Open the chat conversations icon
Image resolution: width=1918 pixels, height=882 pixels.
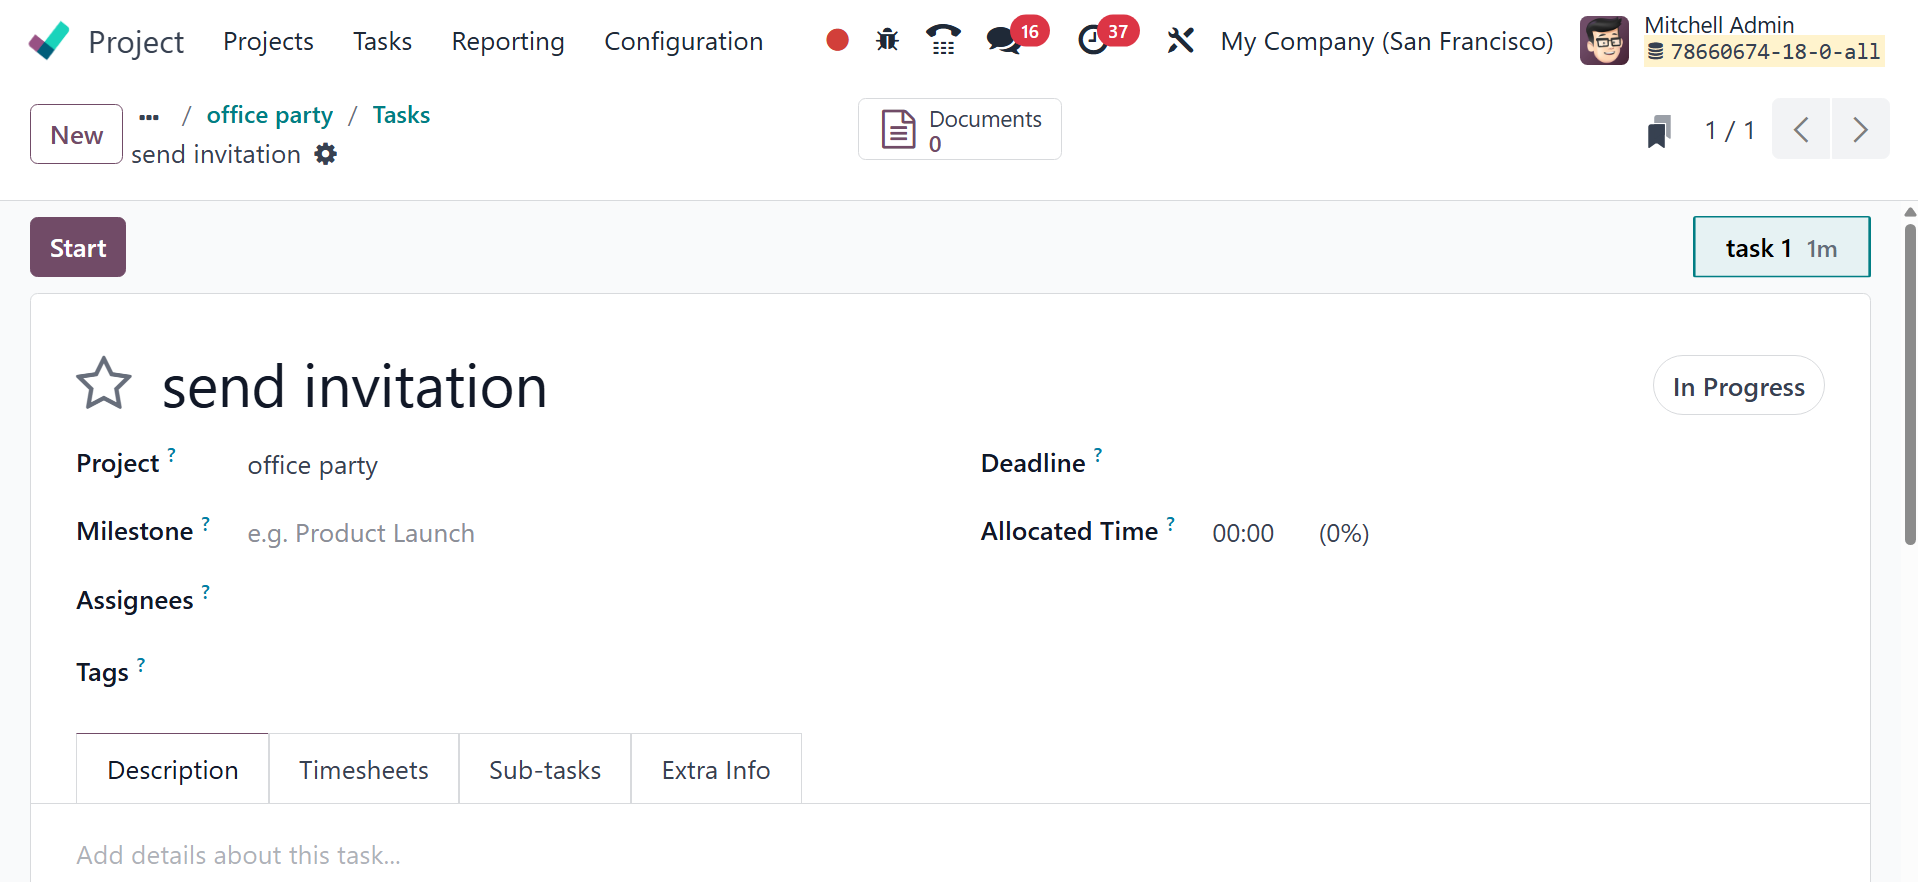pyautogui.click(x=1003, y=40)
